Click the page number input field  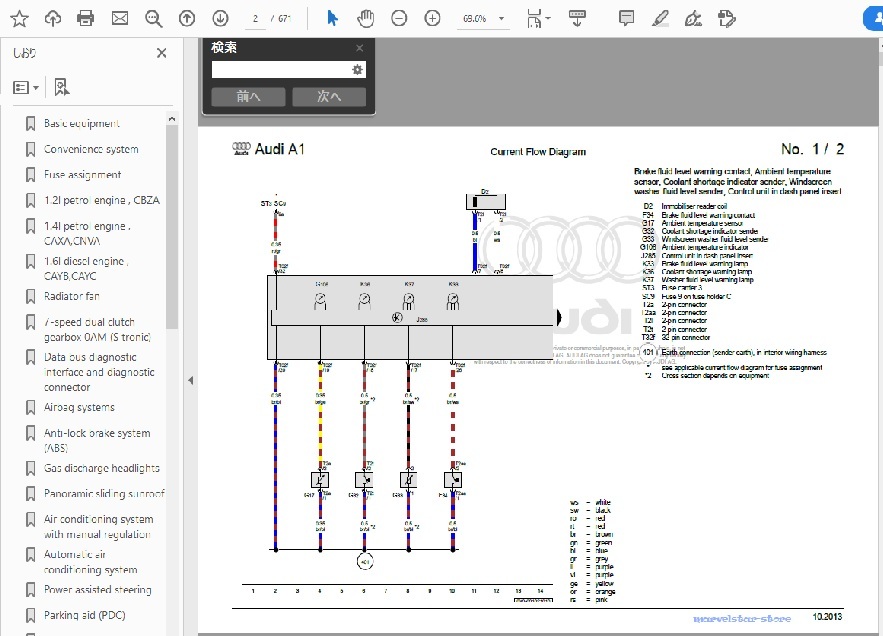(x=255, y=19)
